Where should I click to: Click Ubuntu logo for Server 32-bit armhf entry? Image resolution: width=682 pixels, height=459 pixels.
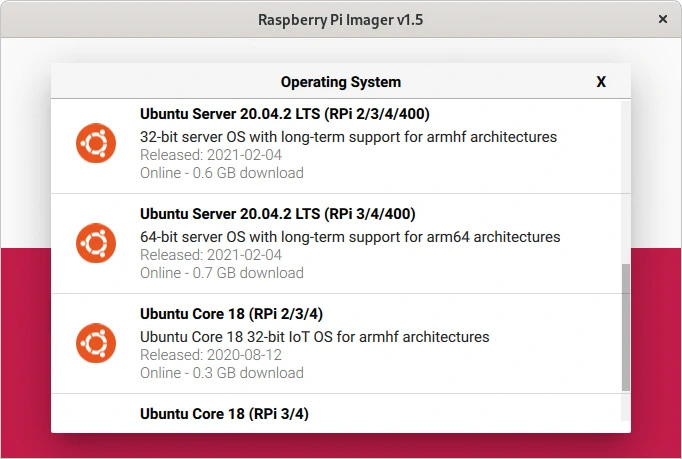pos(96,143)
